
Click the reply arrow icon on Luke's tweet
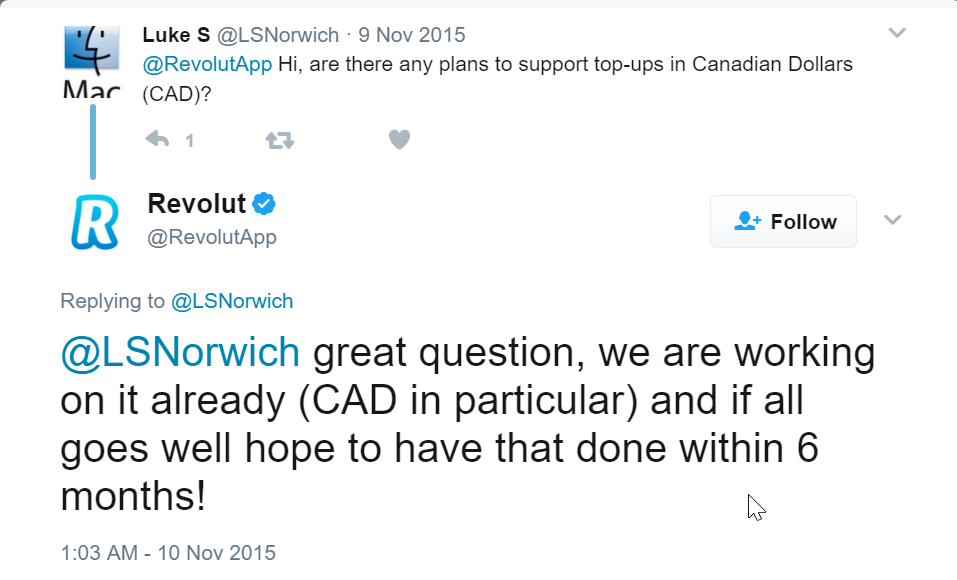[x=157, y=140]
